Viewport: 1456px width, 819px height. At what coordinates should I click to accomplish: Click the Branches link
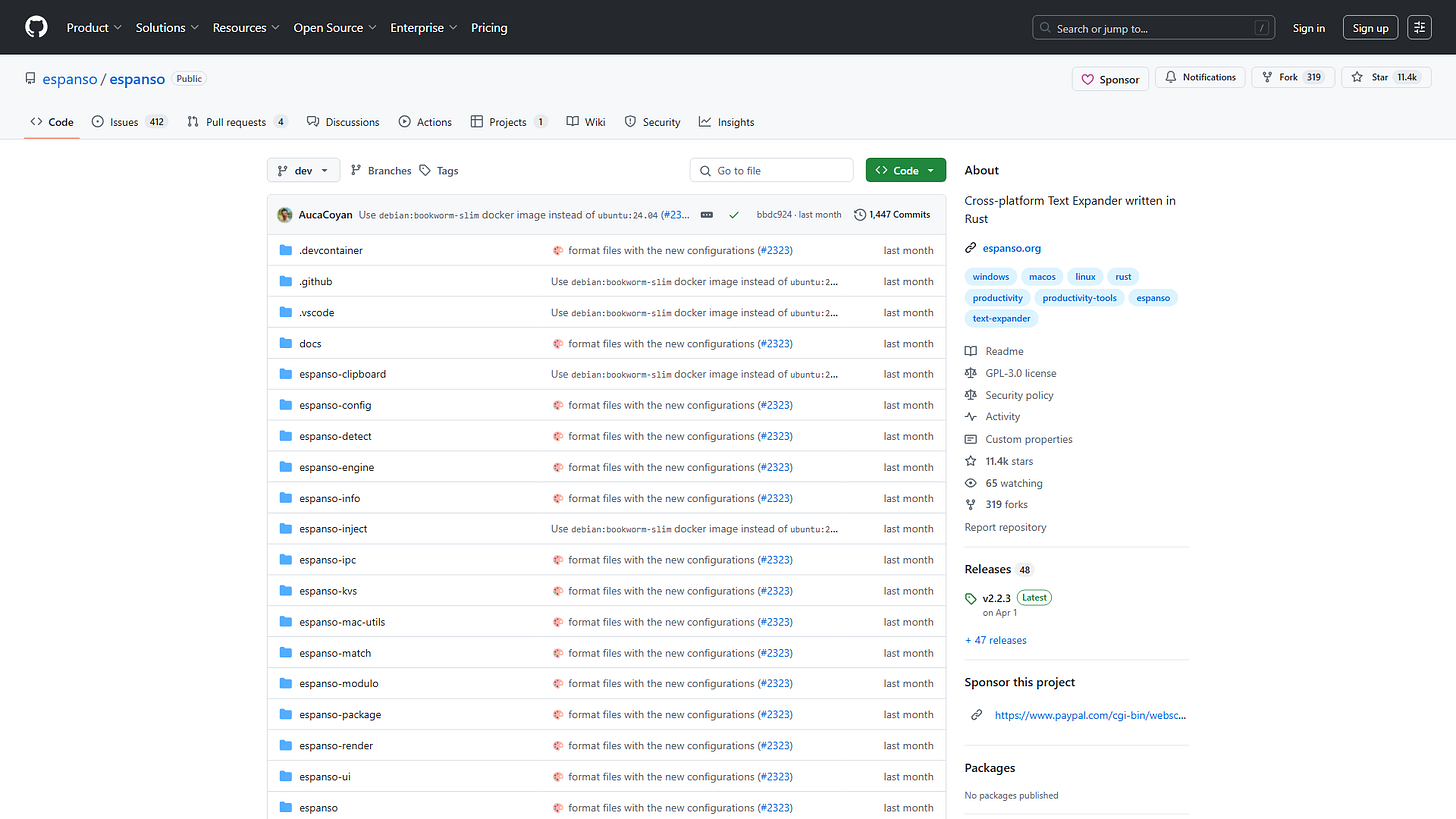point(381,171)
